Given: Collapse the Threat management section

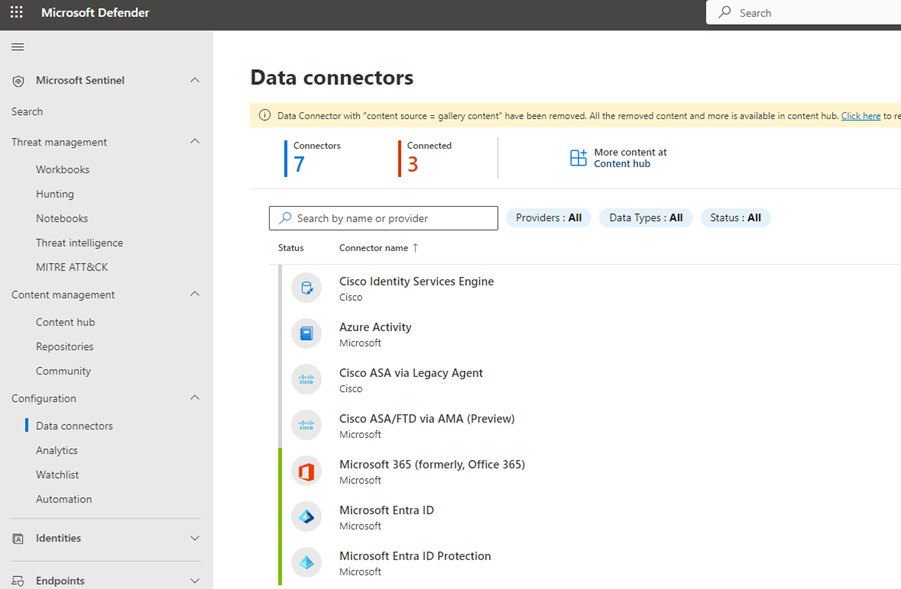Looking at the screenshot, I should pos(195,140).
